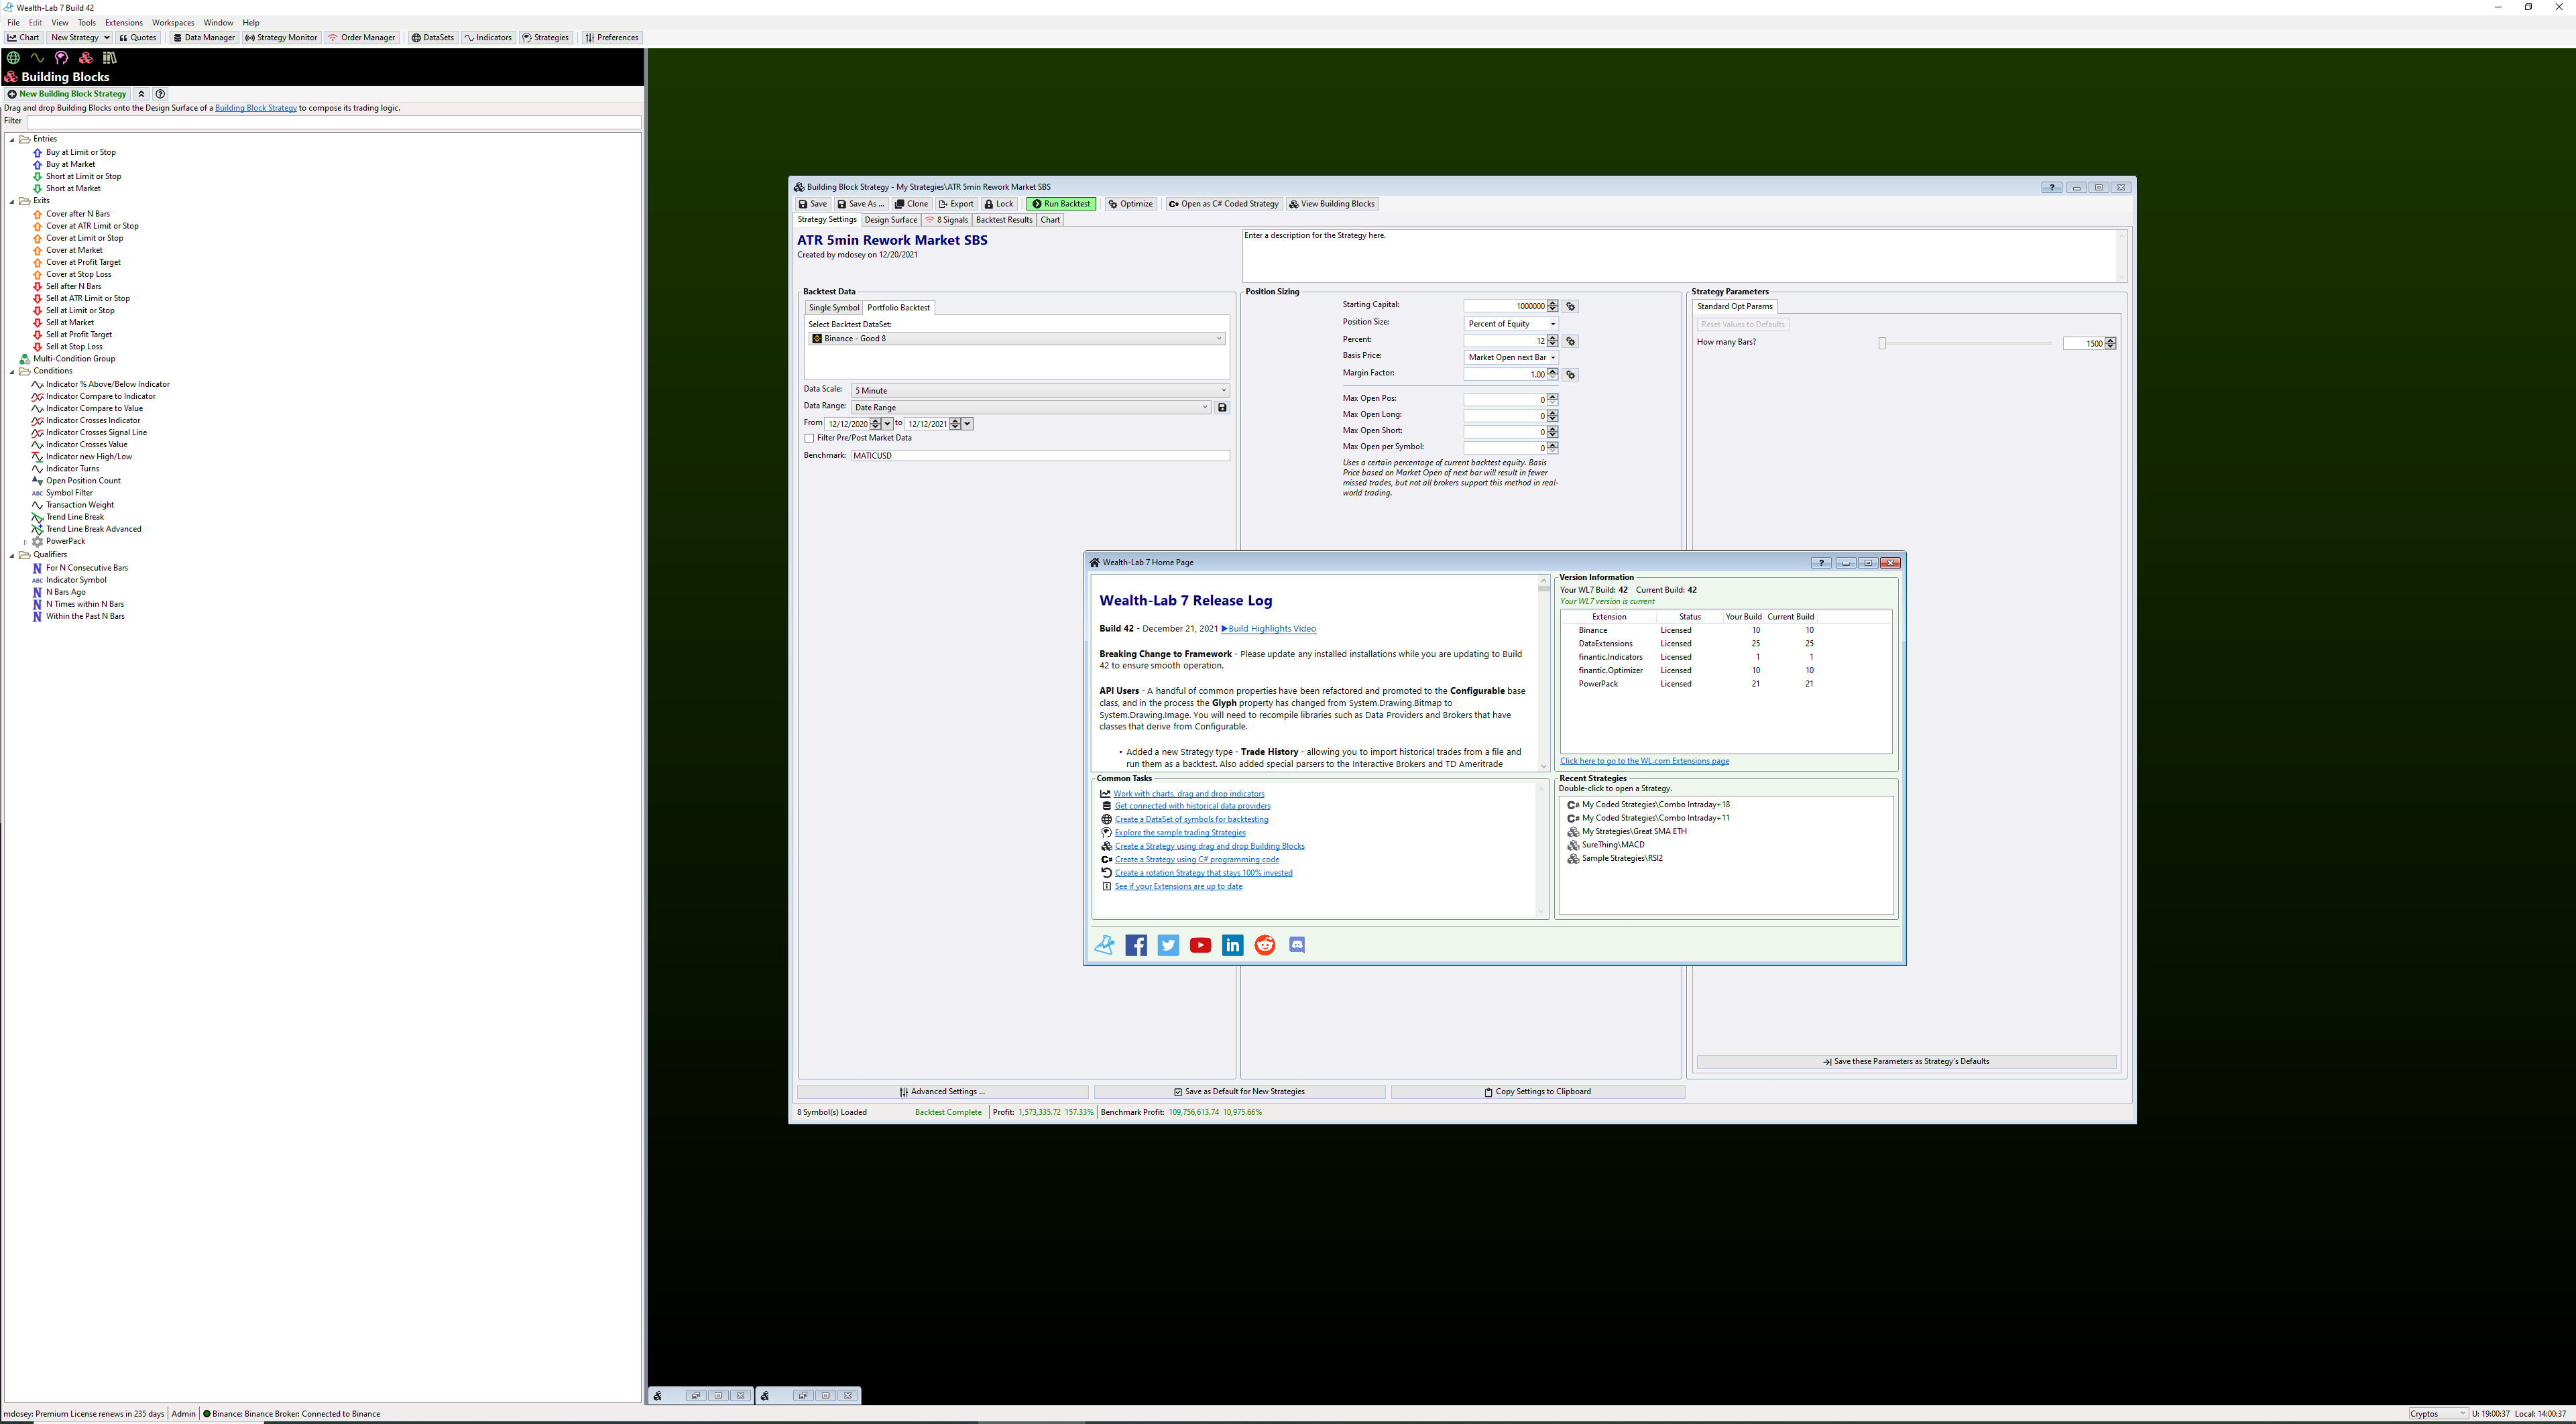The width and height of the screenshot is (2576, 1424).
Task: Click Explore the sample trading Strategies link
Action: pos(1180,833)
